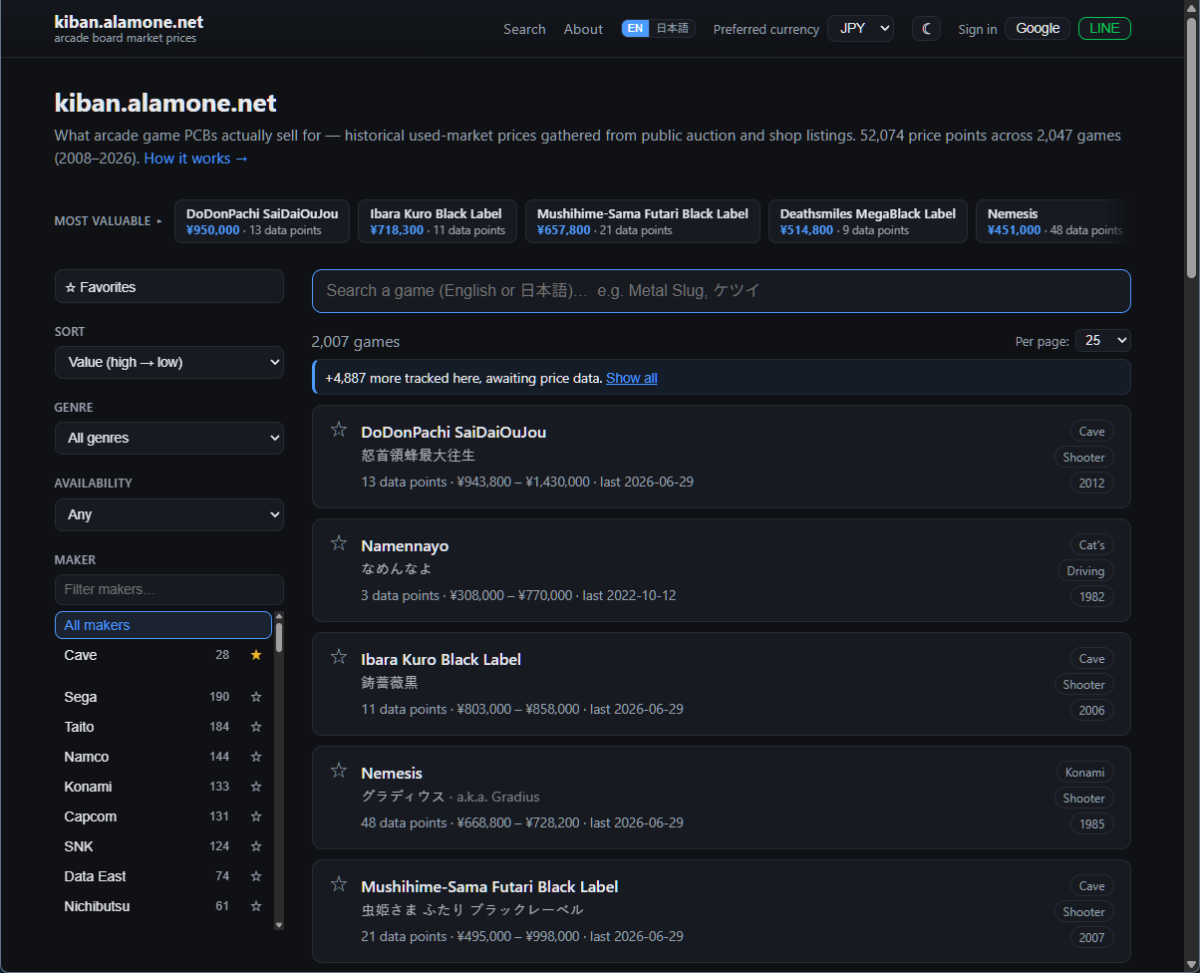This screenshot has height=973, width=1200.
Task: Open the Availability Any dropdown
Action: 169,514
